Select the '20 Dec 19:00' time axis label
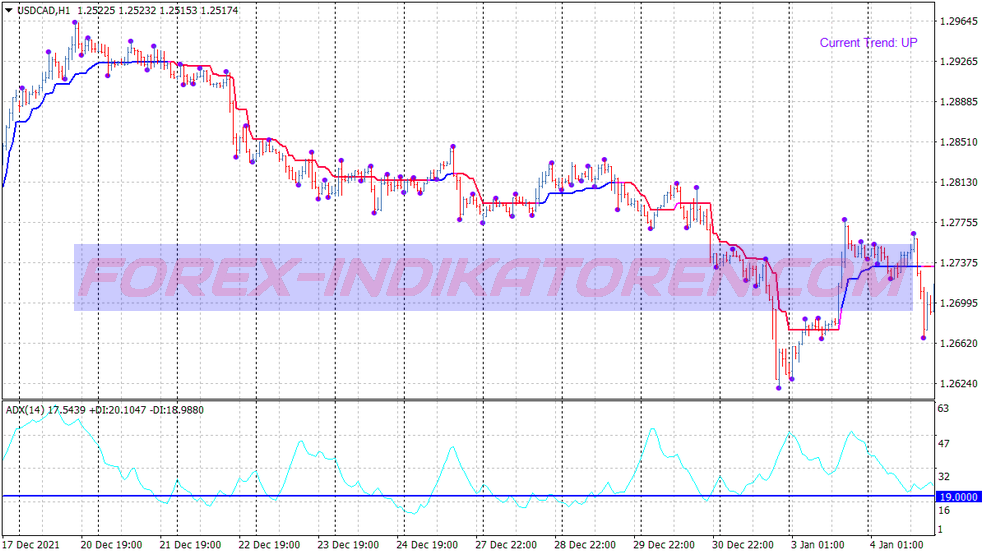987x555 pixels. pyautogui.click(x=111, y=545)
